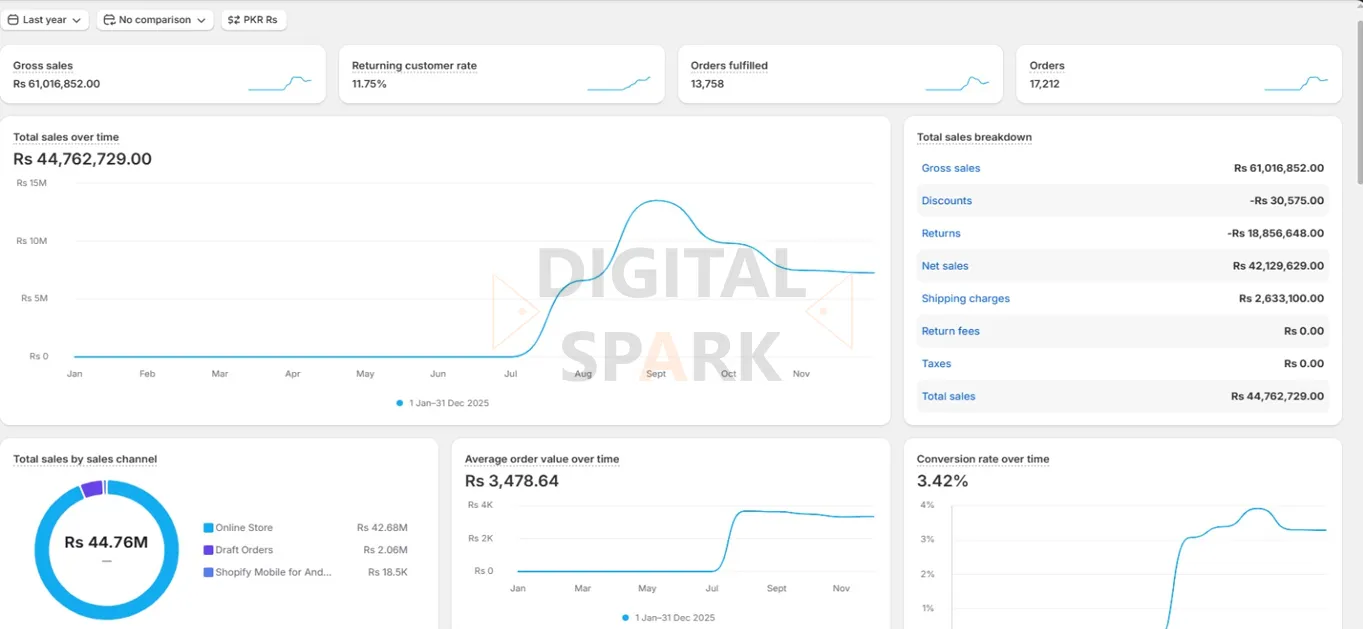Open the Gross sales breakdown link

(x=950, y=168)
